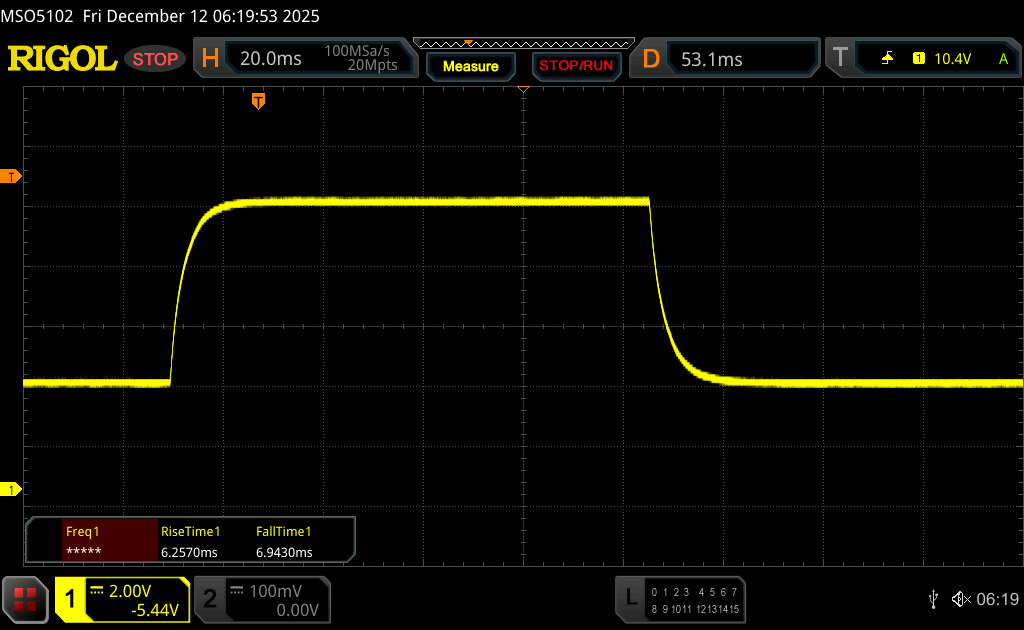Image resolution: width=1024 pixels, height=630 pixels.
Task: Select the channel 1 ground marker
Action: (12, 489)
